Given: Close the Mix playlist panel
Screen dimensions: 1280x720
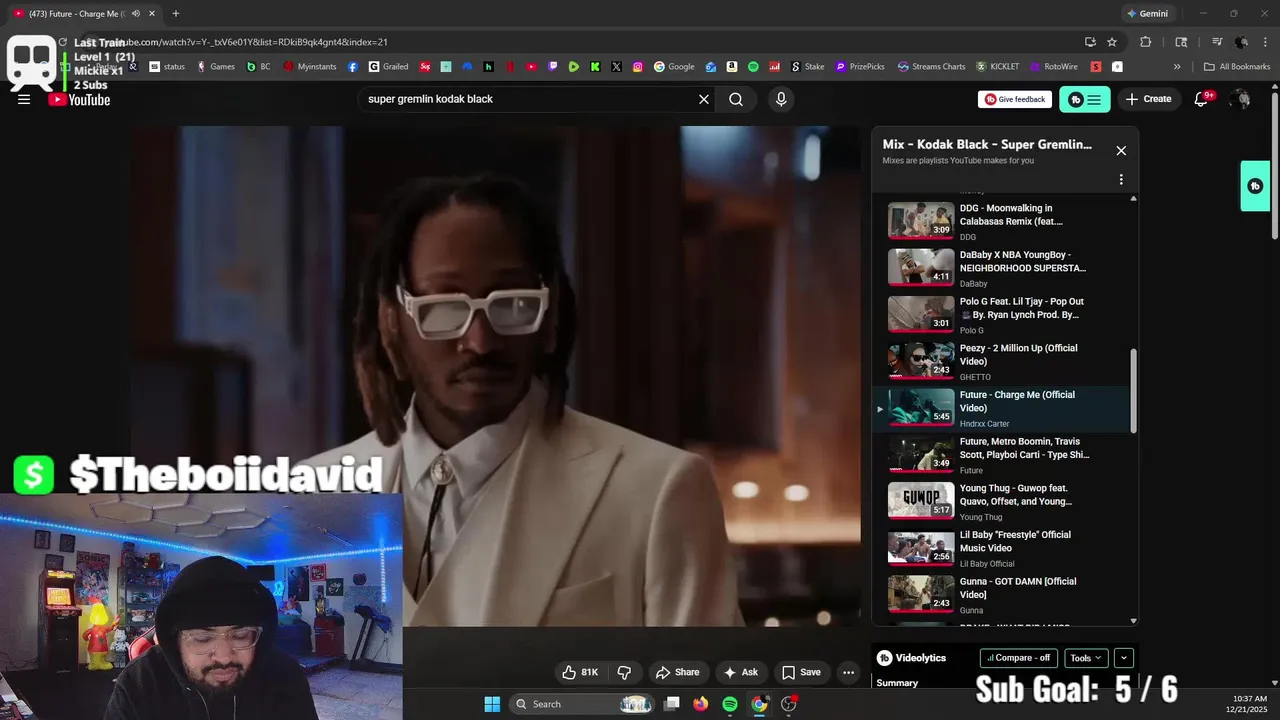Looking at the screenshot, I should (1121, 150).
